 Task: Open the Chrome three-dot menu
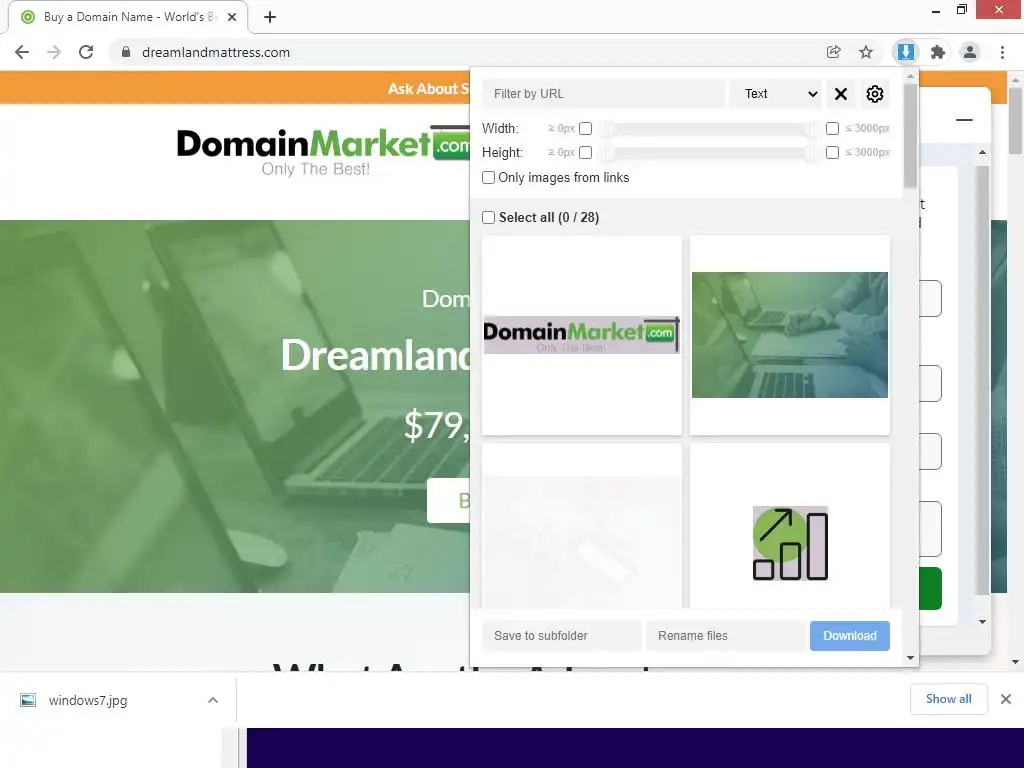[x=1002, y=52]
